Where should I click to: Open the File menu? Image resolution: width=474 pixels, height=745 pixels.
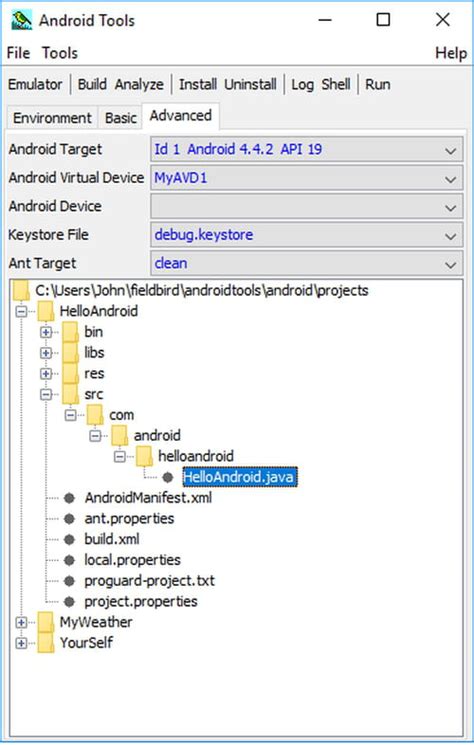[x=18, y=53]
